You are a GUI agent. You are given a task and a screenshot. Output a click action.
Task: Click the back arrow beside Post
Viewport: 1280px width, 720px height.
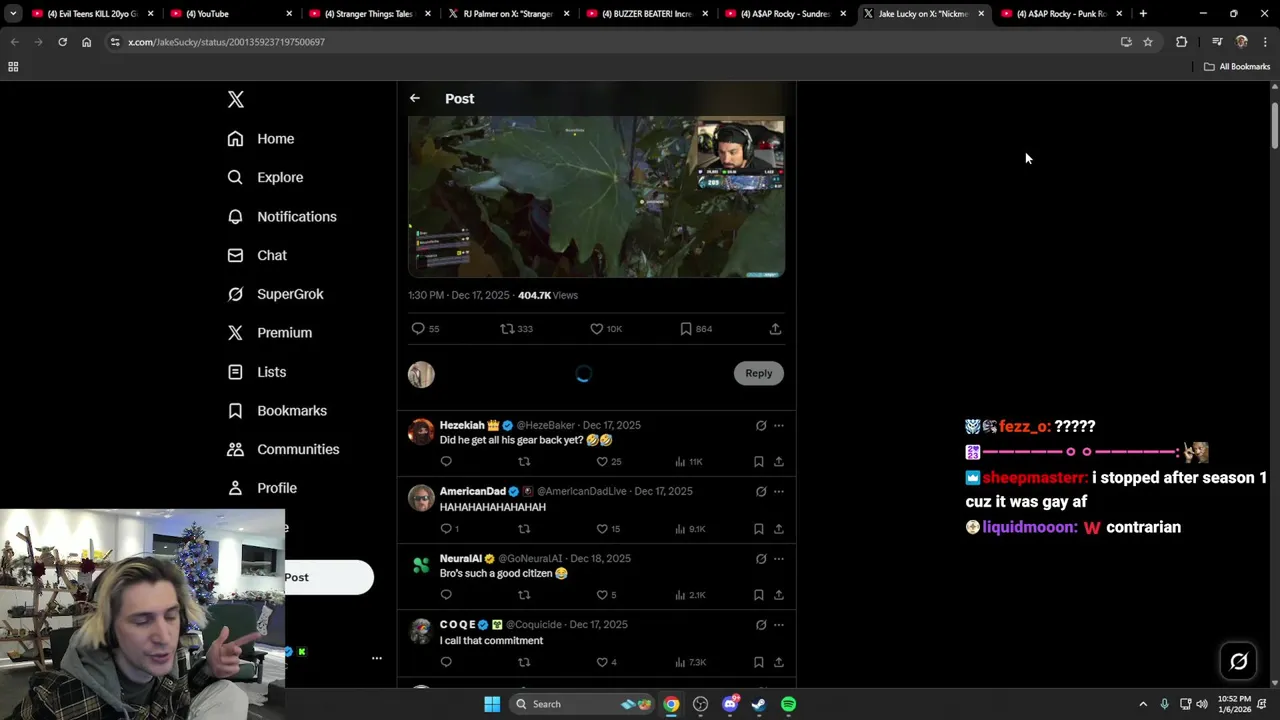415,98
